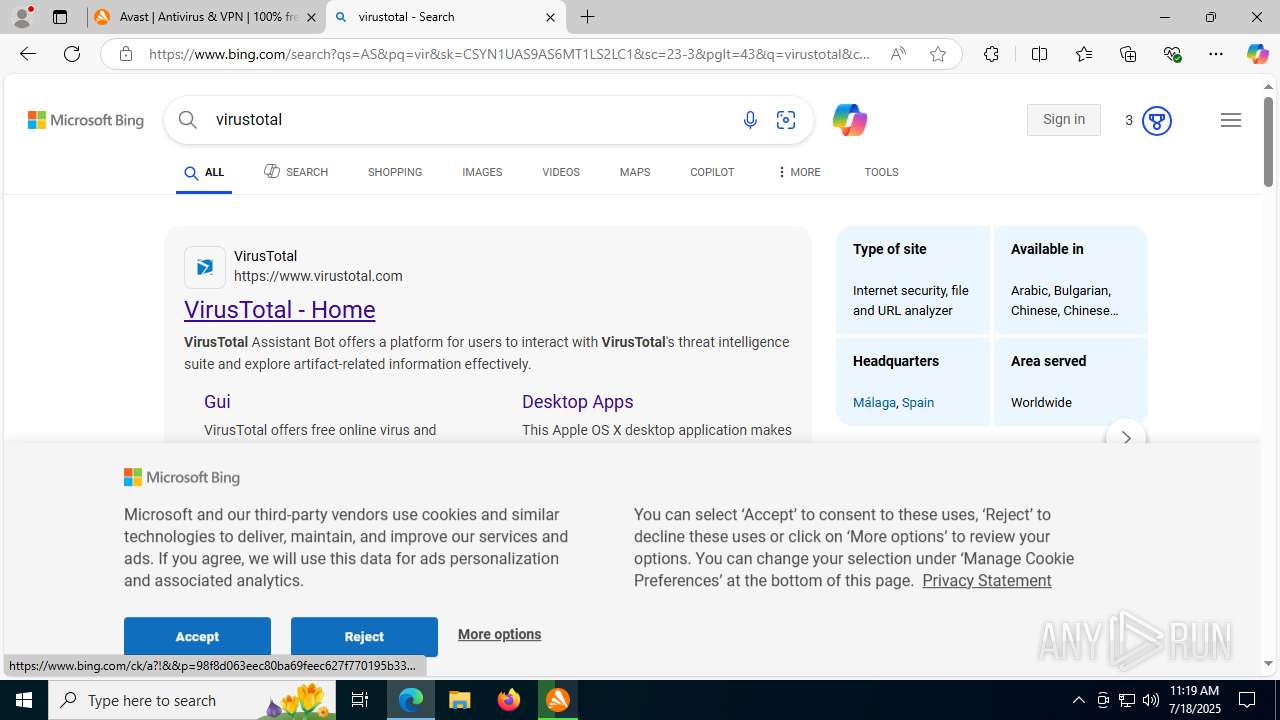Open Microsoft Rewards medal icon
This screenshot has height=720, width=1280.
click(1156, 120)
